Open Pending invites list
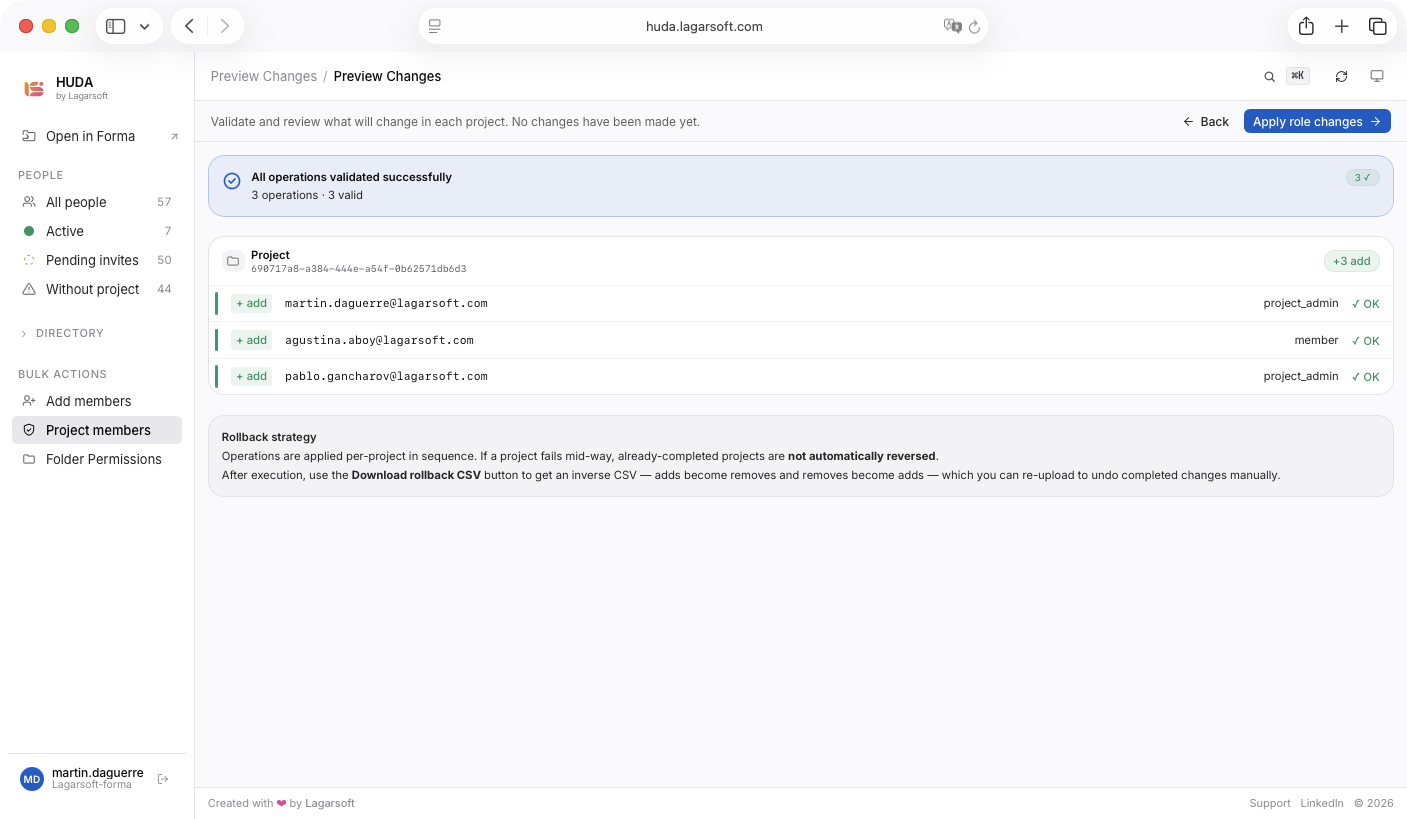Screen dimensions: 1407x819 (x=97, y=260)
